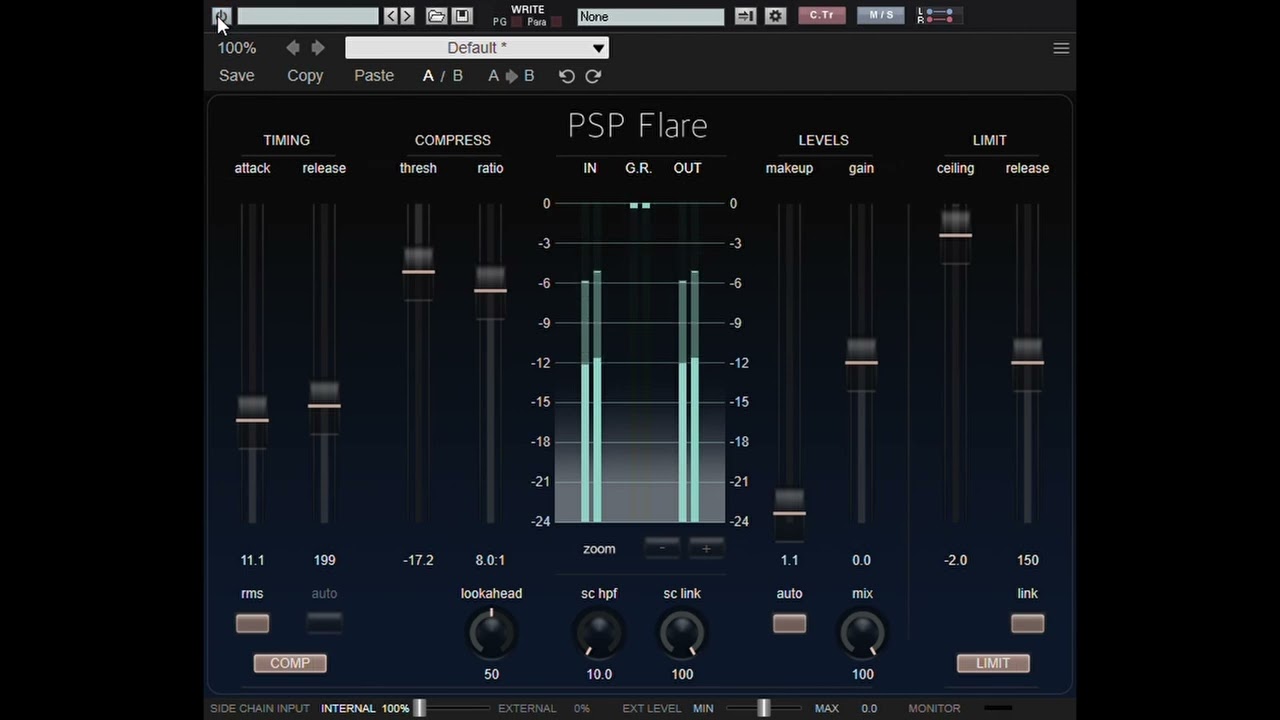Screen dimensions: 1280x720
Task: Open the None sidechain field
Action: pos(651,17)
